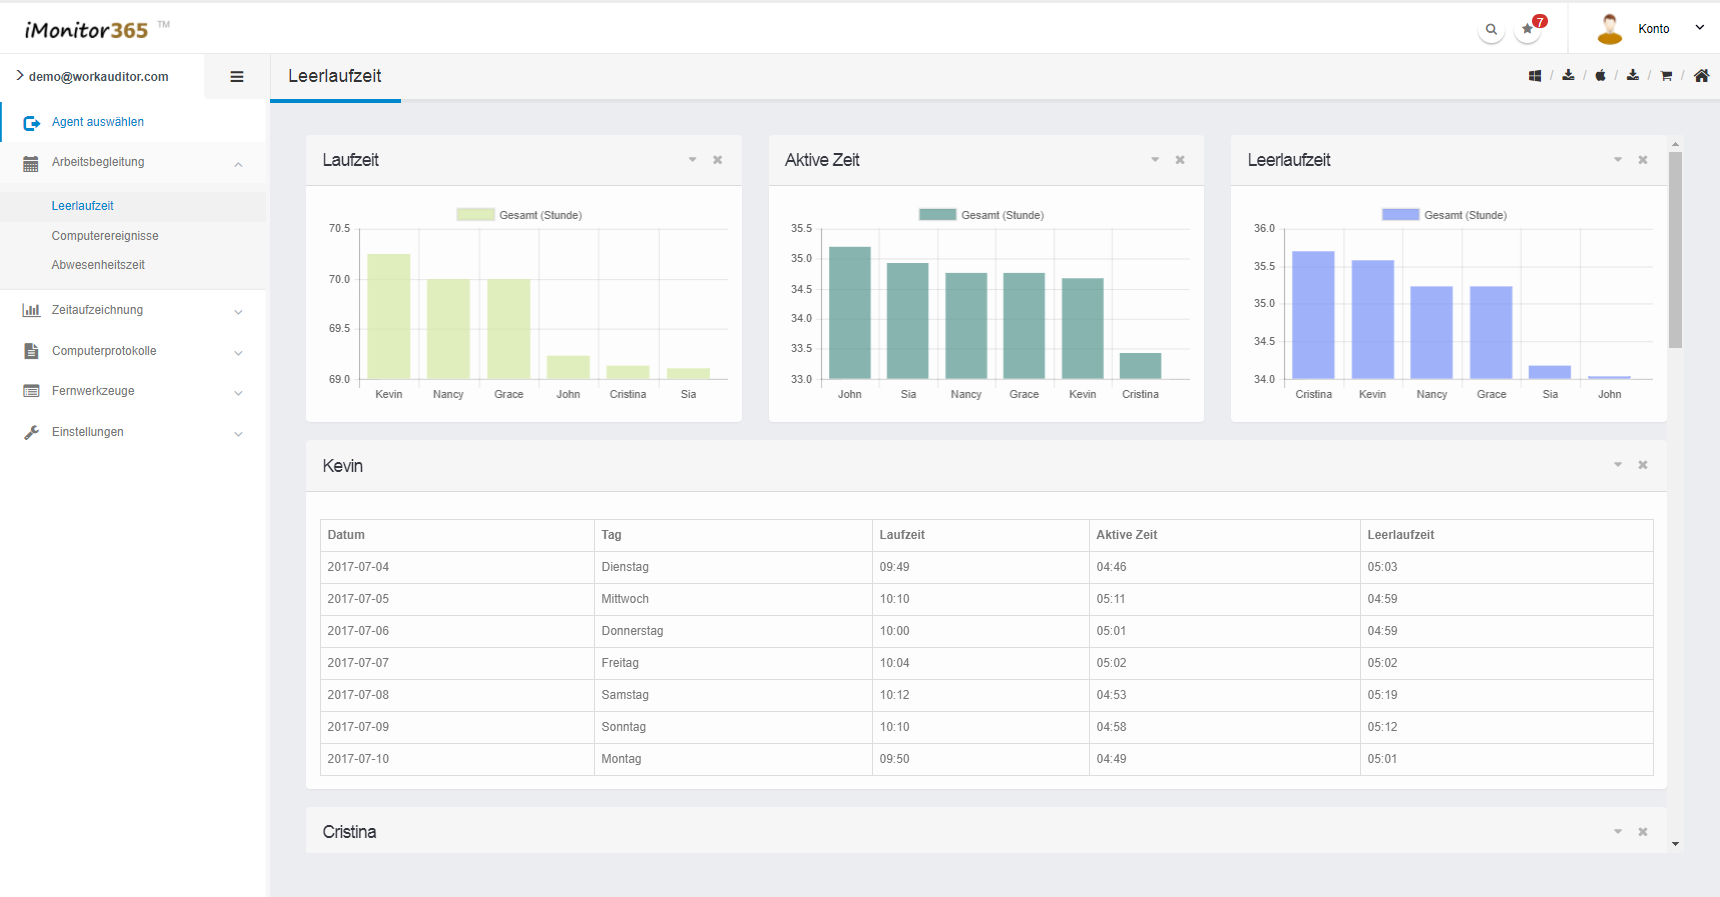Click the download icon next to Windows logo
The width and height of the screenshot is (1720, 897).
click(1568, 76)
